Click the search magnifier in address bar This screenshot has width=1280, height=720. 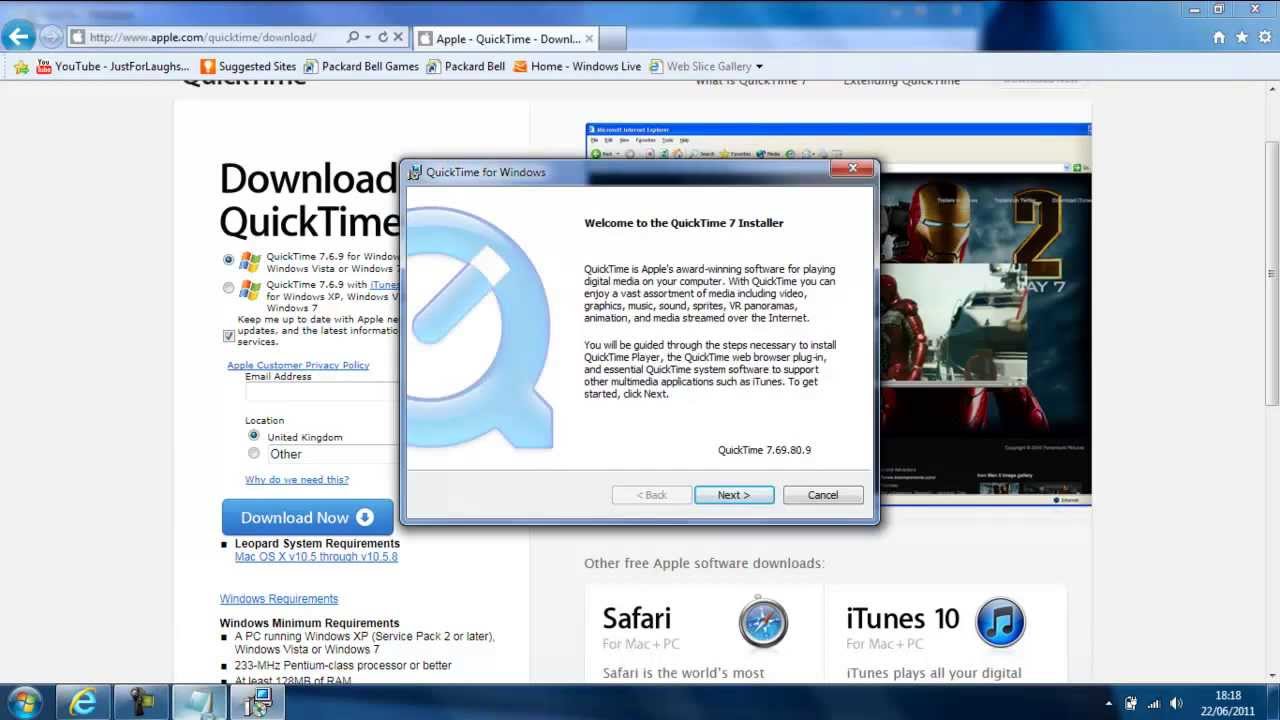[x=352, y=38]
